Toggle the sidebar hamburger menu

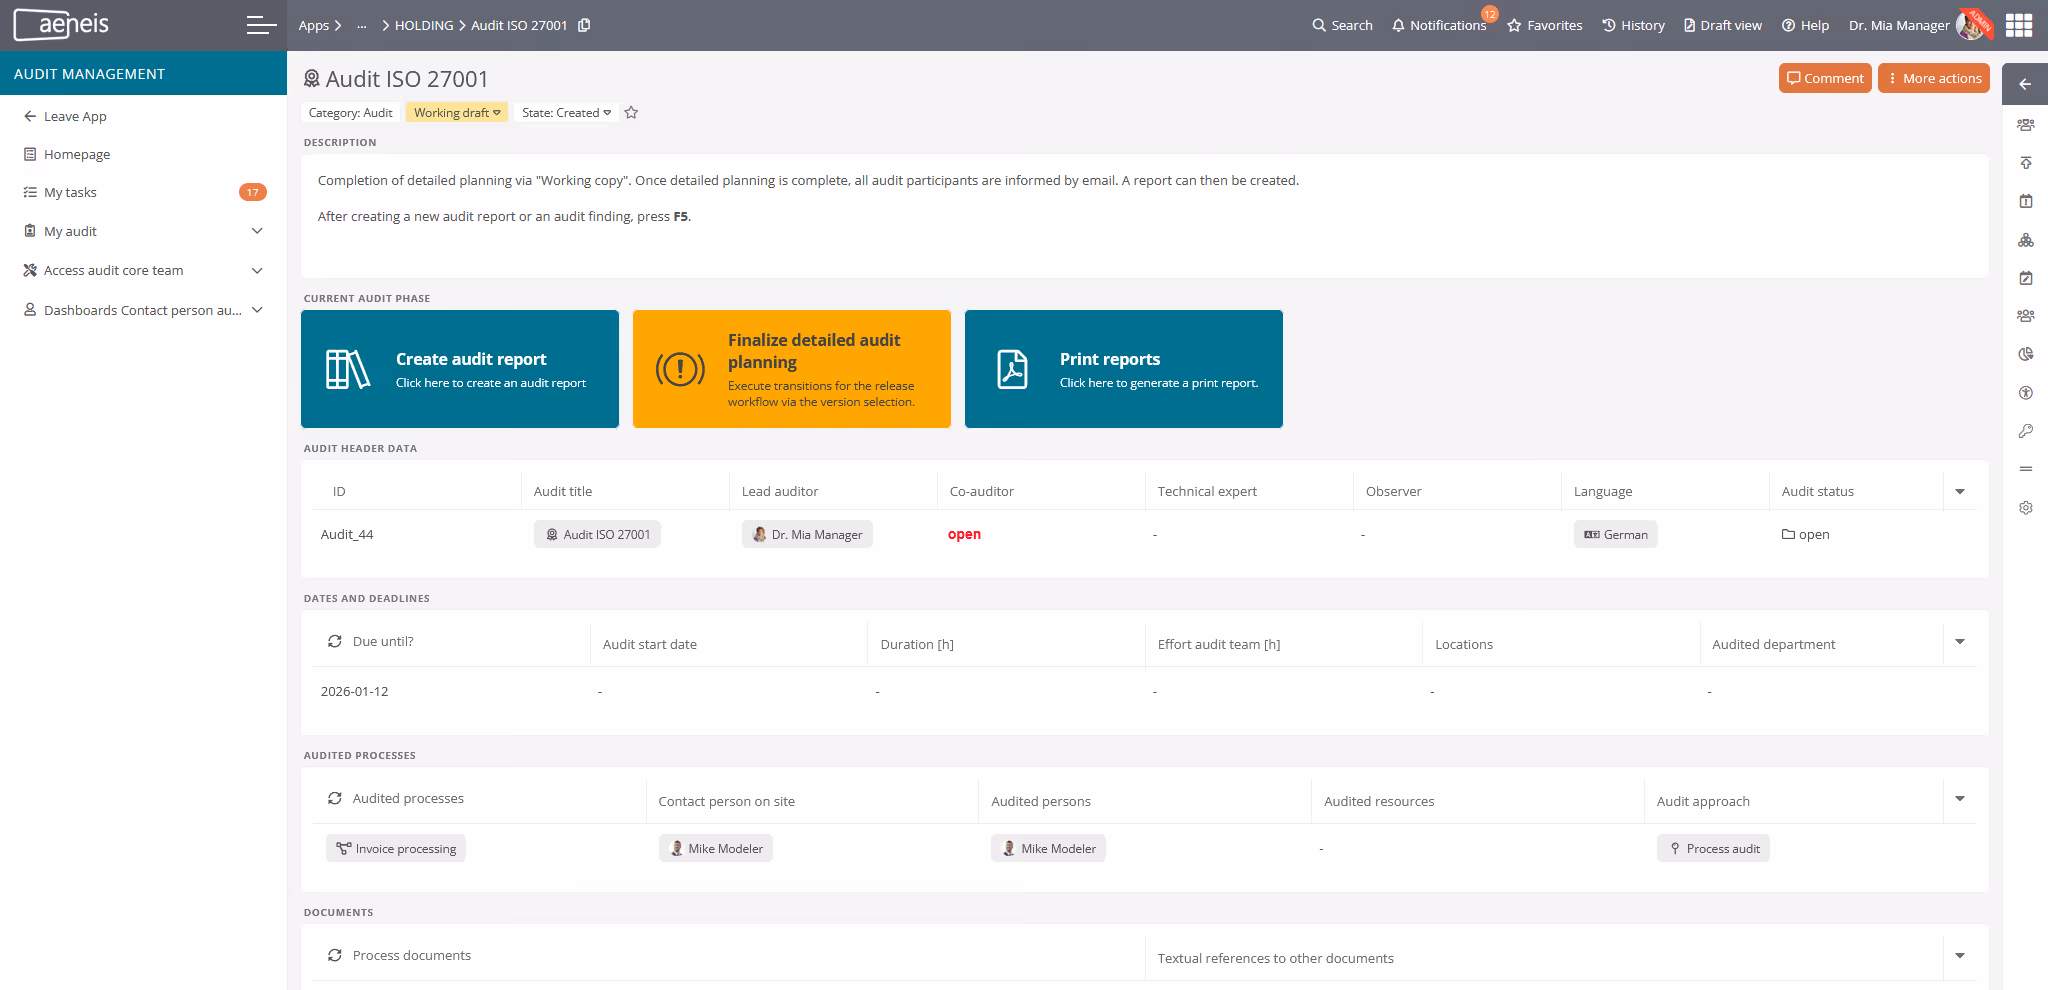click(261, 25)
